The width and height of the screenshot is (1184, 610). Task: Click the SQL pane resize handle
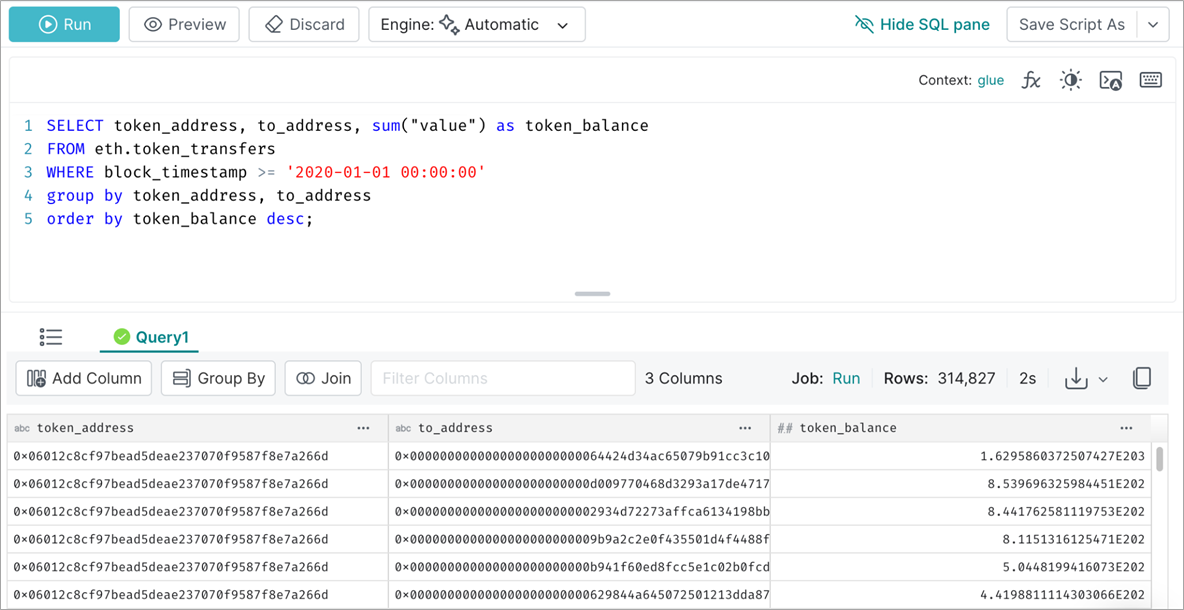click(x=592, y=294)
